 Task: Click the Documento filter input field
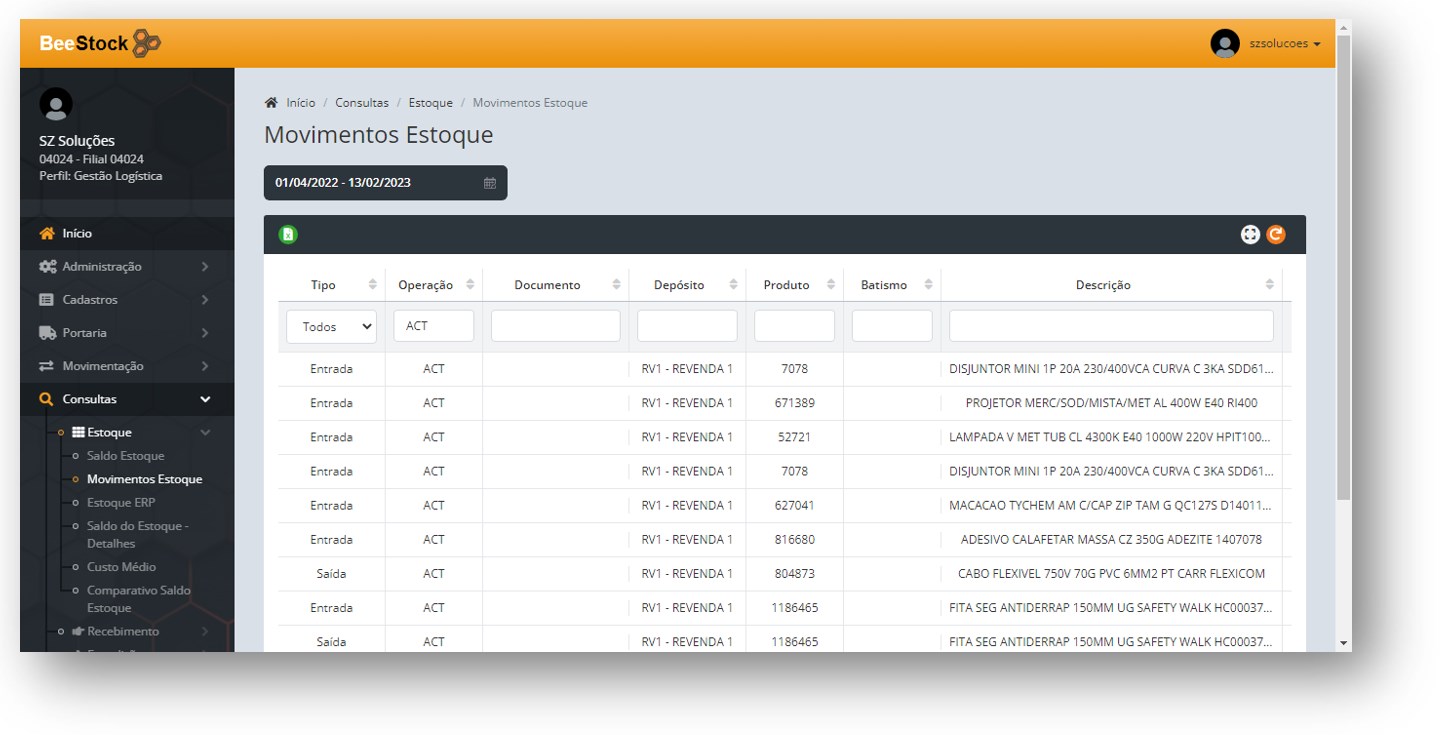tap(555, 326)
